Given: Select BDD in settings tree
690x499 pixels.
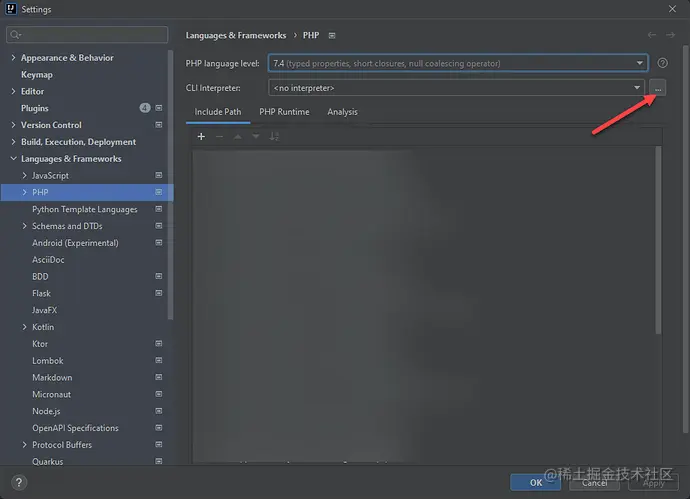Looking at the screenshot, I should (x=40, y=276).
